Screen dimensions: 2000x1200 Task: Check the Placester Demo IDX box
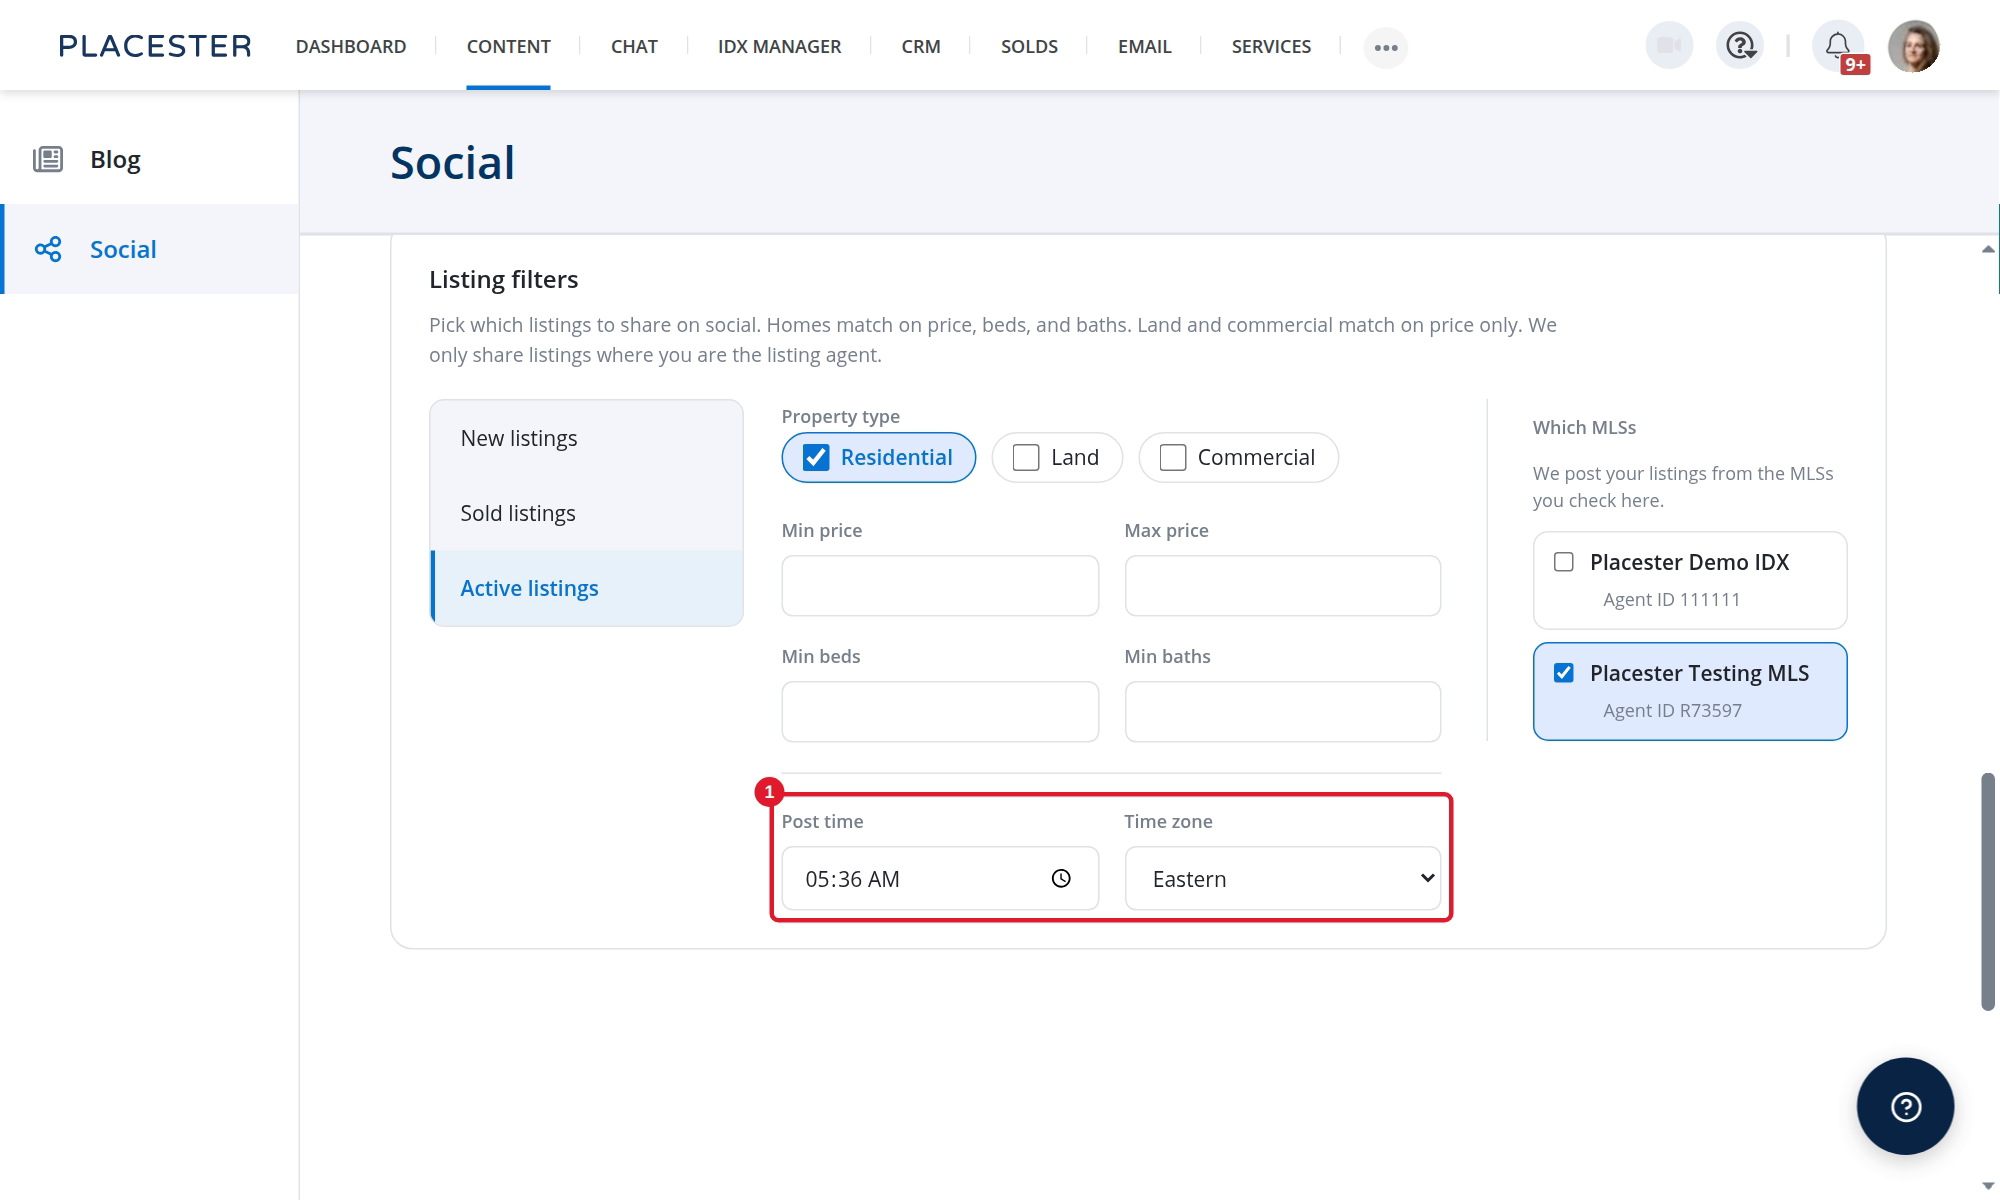(1564, 562)
